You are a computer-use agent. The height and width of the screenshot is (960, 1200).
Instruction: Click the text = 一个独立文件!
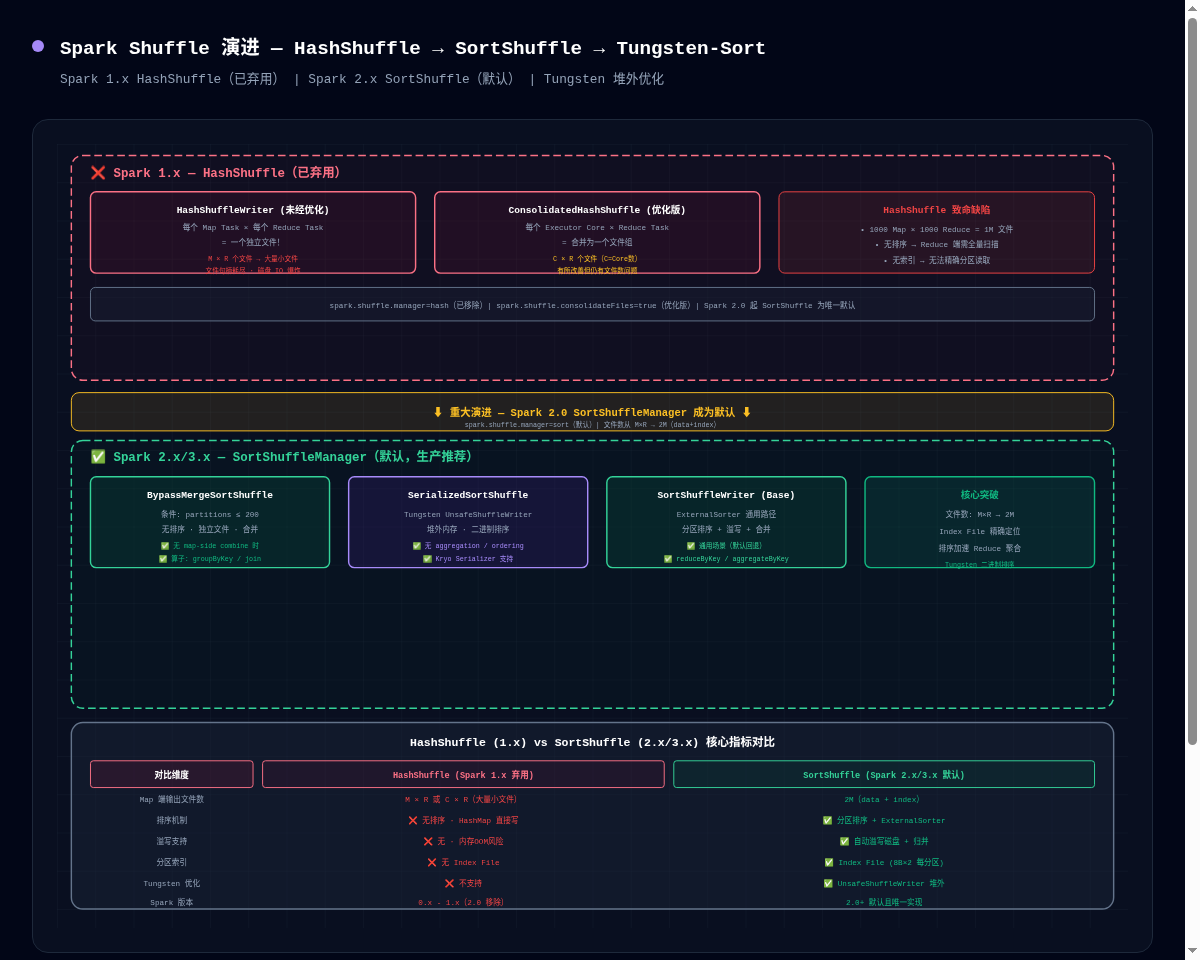[253, 242]
